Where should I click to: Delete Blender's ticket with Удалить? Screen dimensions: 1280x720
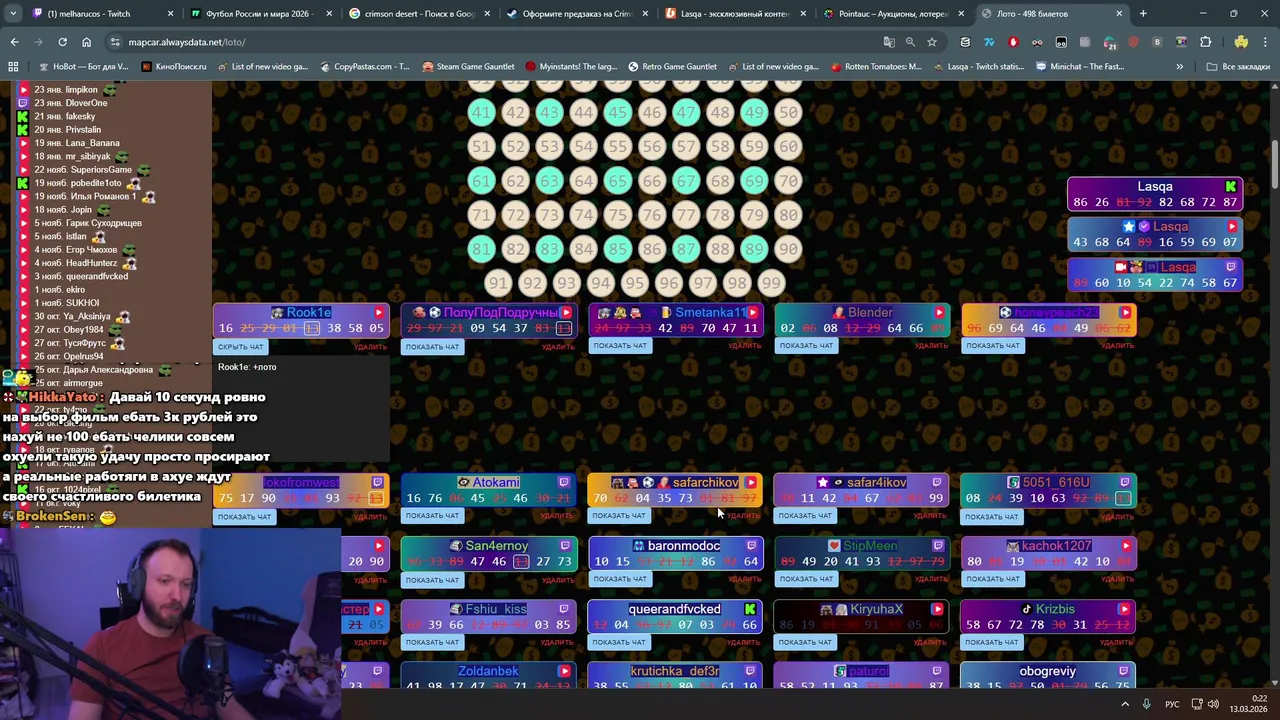(931, 346)
